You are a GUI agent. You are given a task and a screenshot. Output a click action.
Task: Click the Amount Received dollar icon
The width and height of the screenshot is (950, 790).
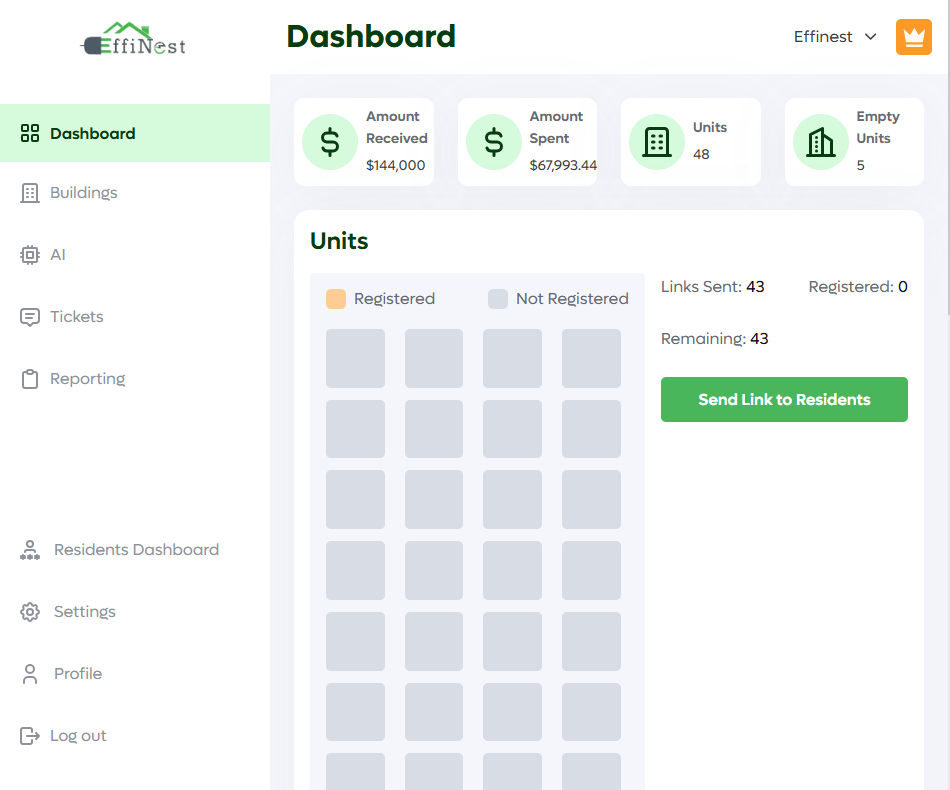(x=330, y=142)
